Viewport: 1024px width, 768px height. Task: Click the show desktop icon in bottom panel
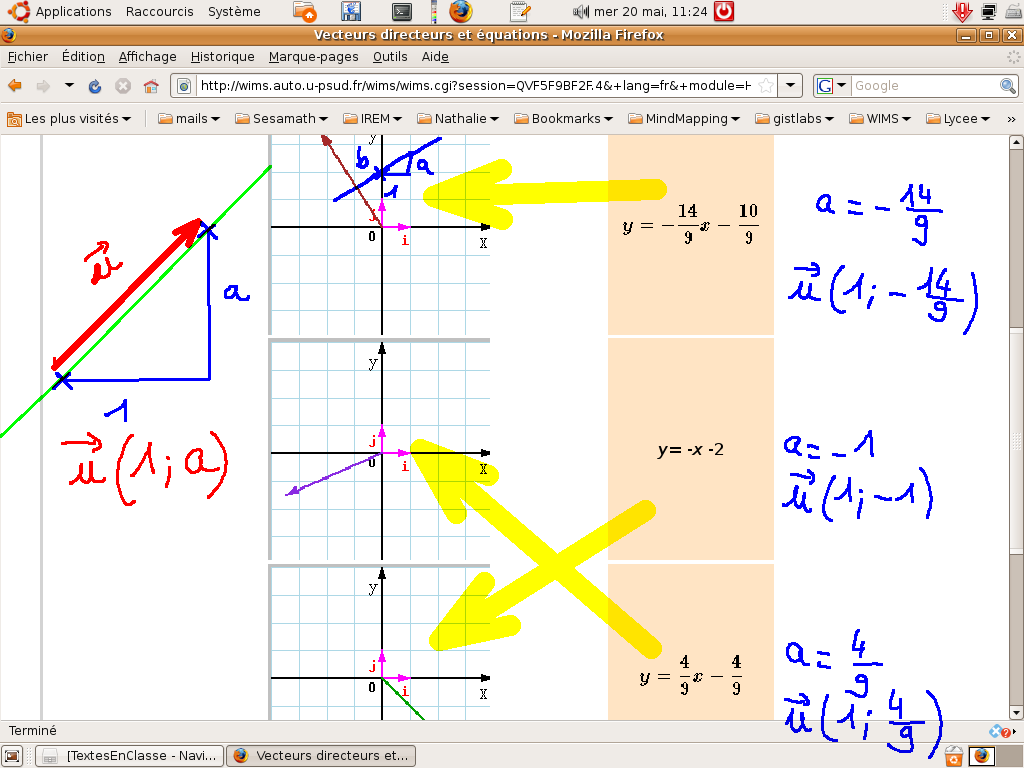(12, 756)
